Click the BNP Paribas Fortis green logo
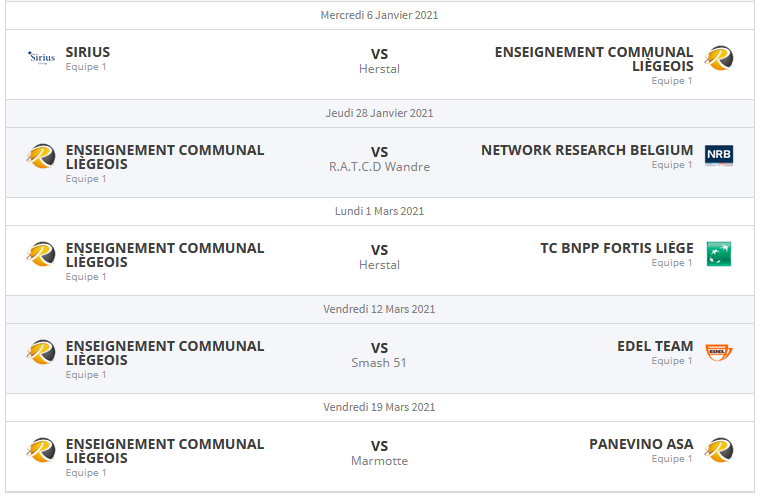Viewport: 764px width, 499px height. 719,254
